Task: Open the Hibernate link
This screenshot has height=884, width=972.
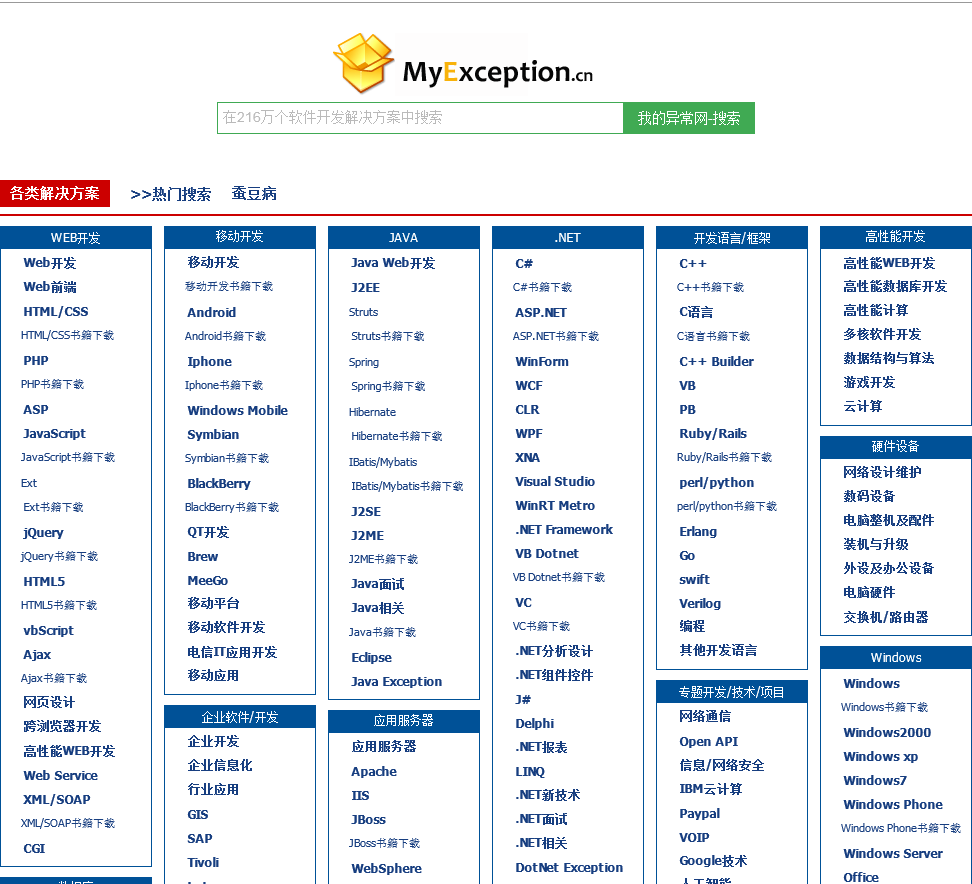Action: click(373, 412)
